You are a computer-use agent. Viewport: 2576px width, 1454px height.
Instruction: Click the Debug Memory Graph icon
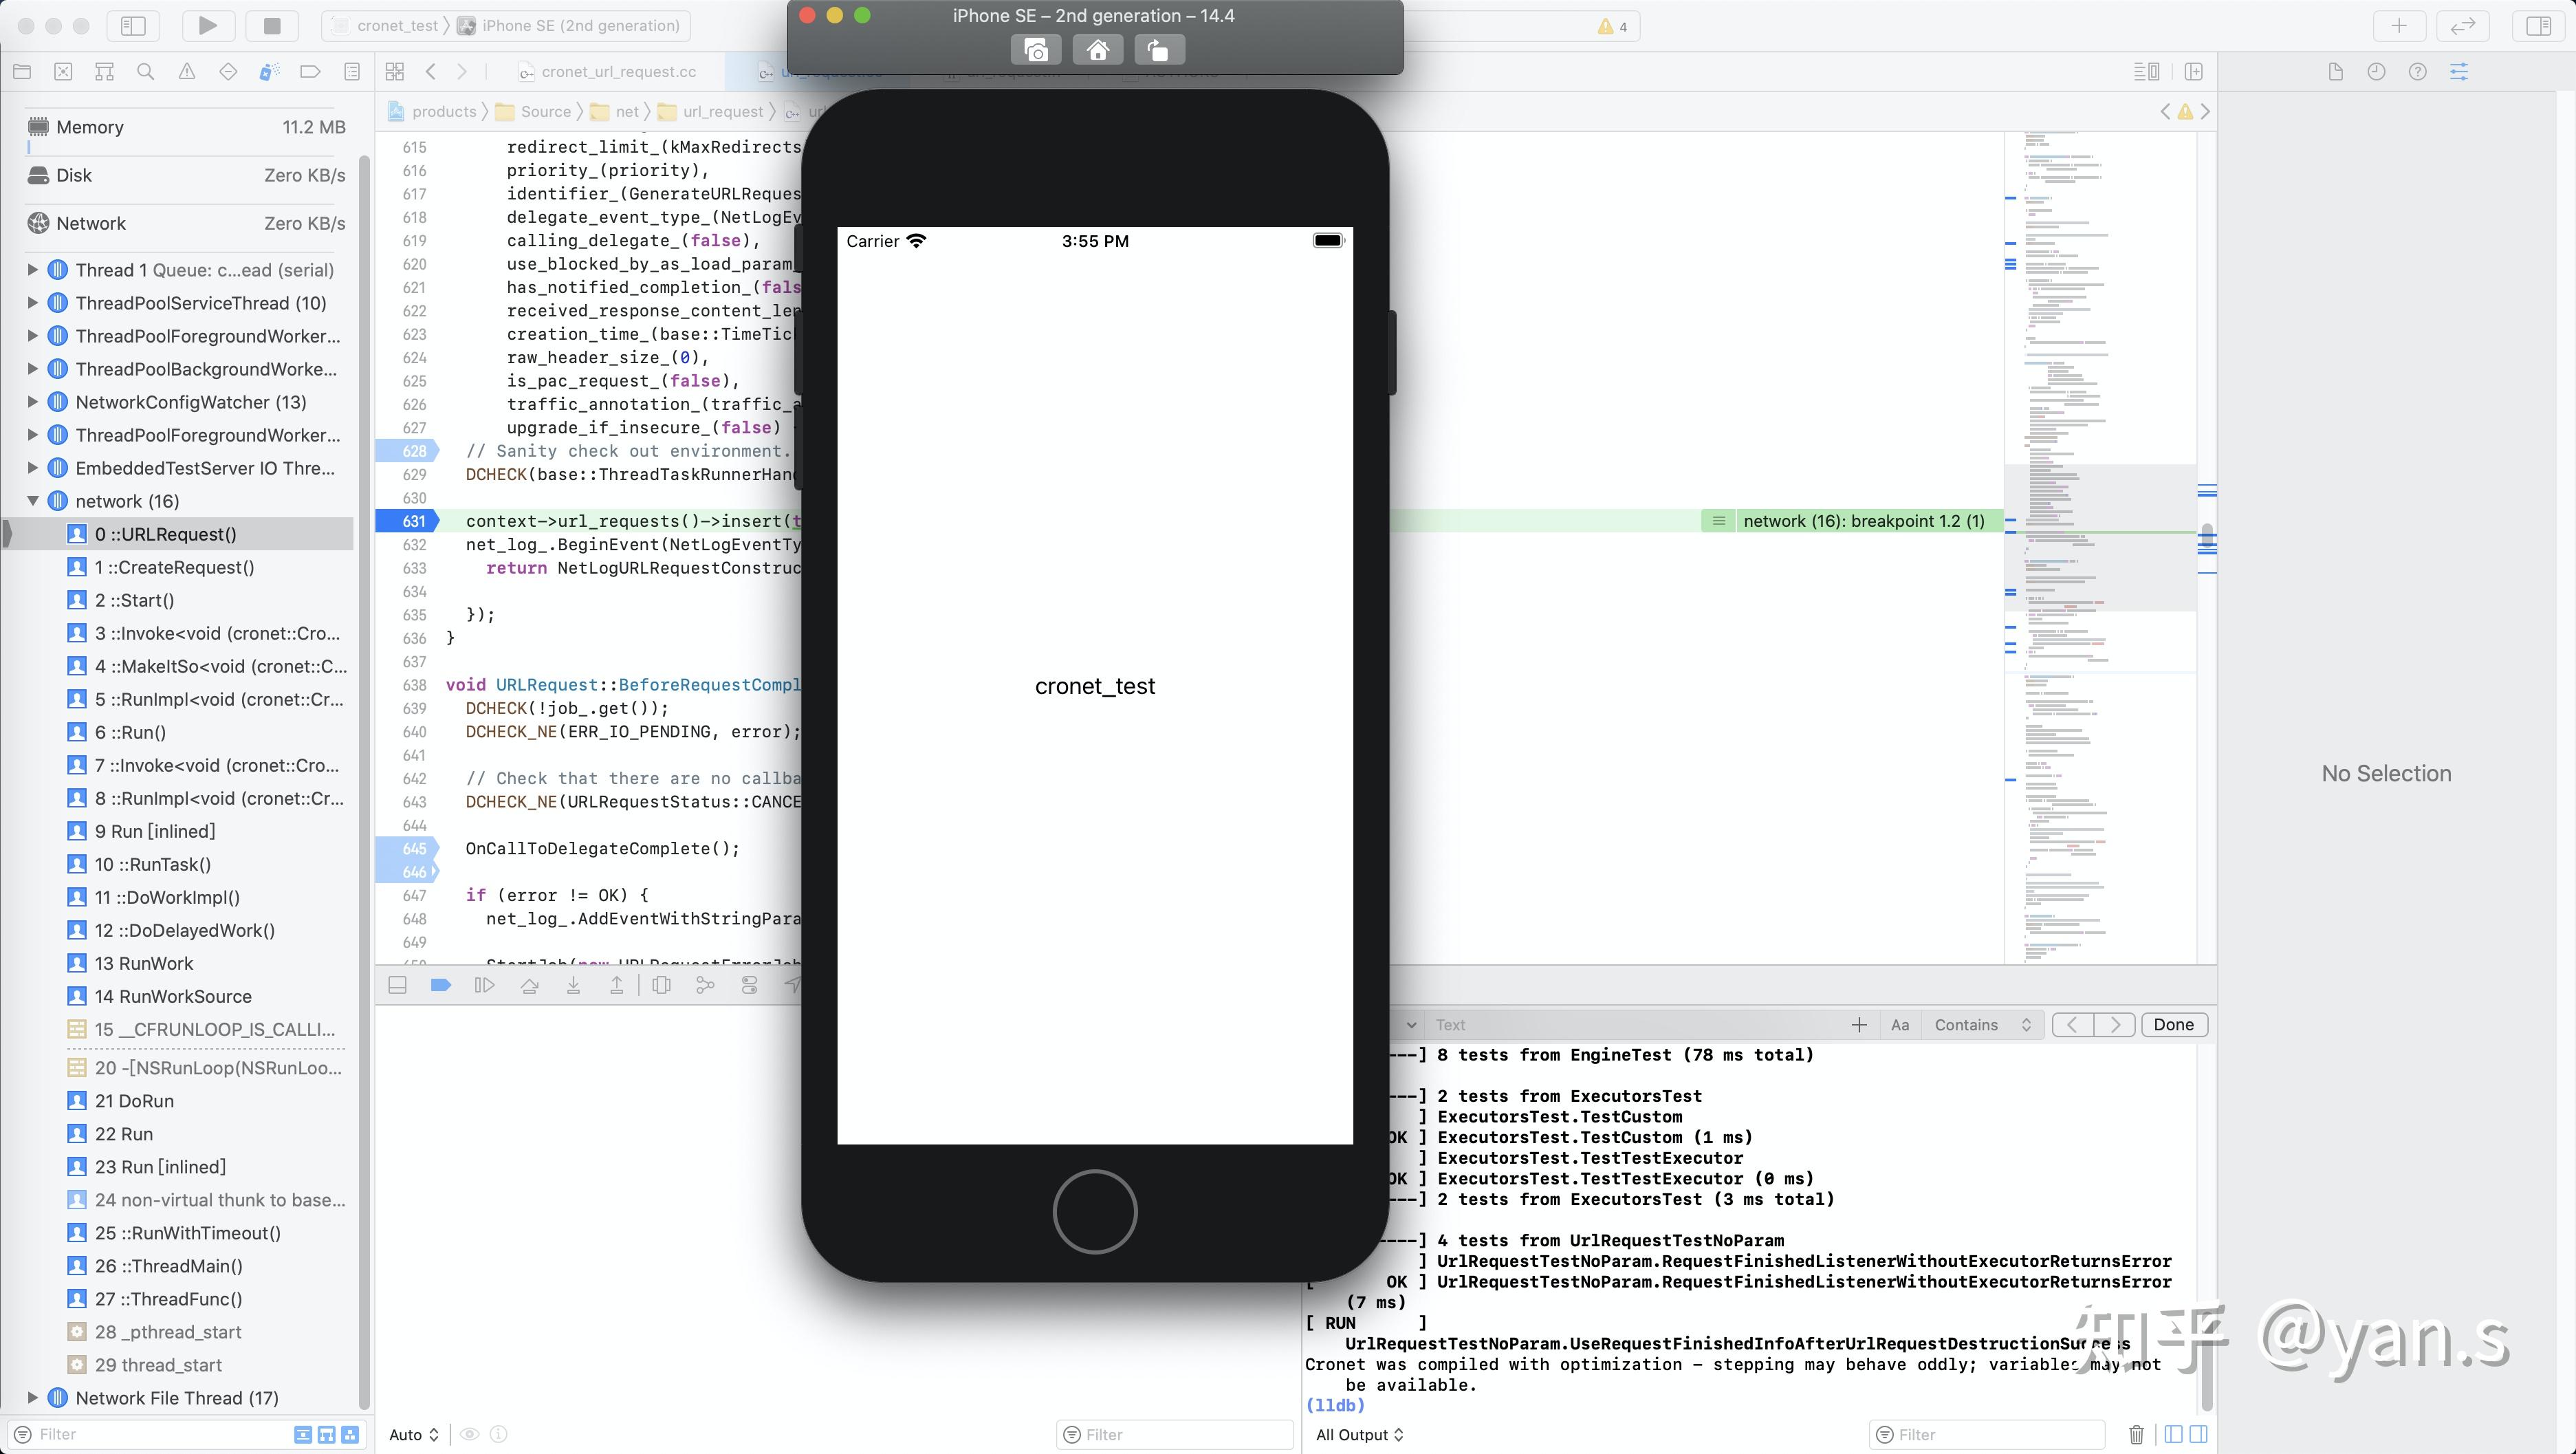704,985
